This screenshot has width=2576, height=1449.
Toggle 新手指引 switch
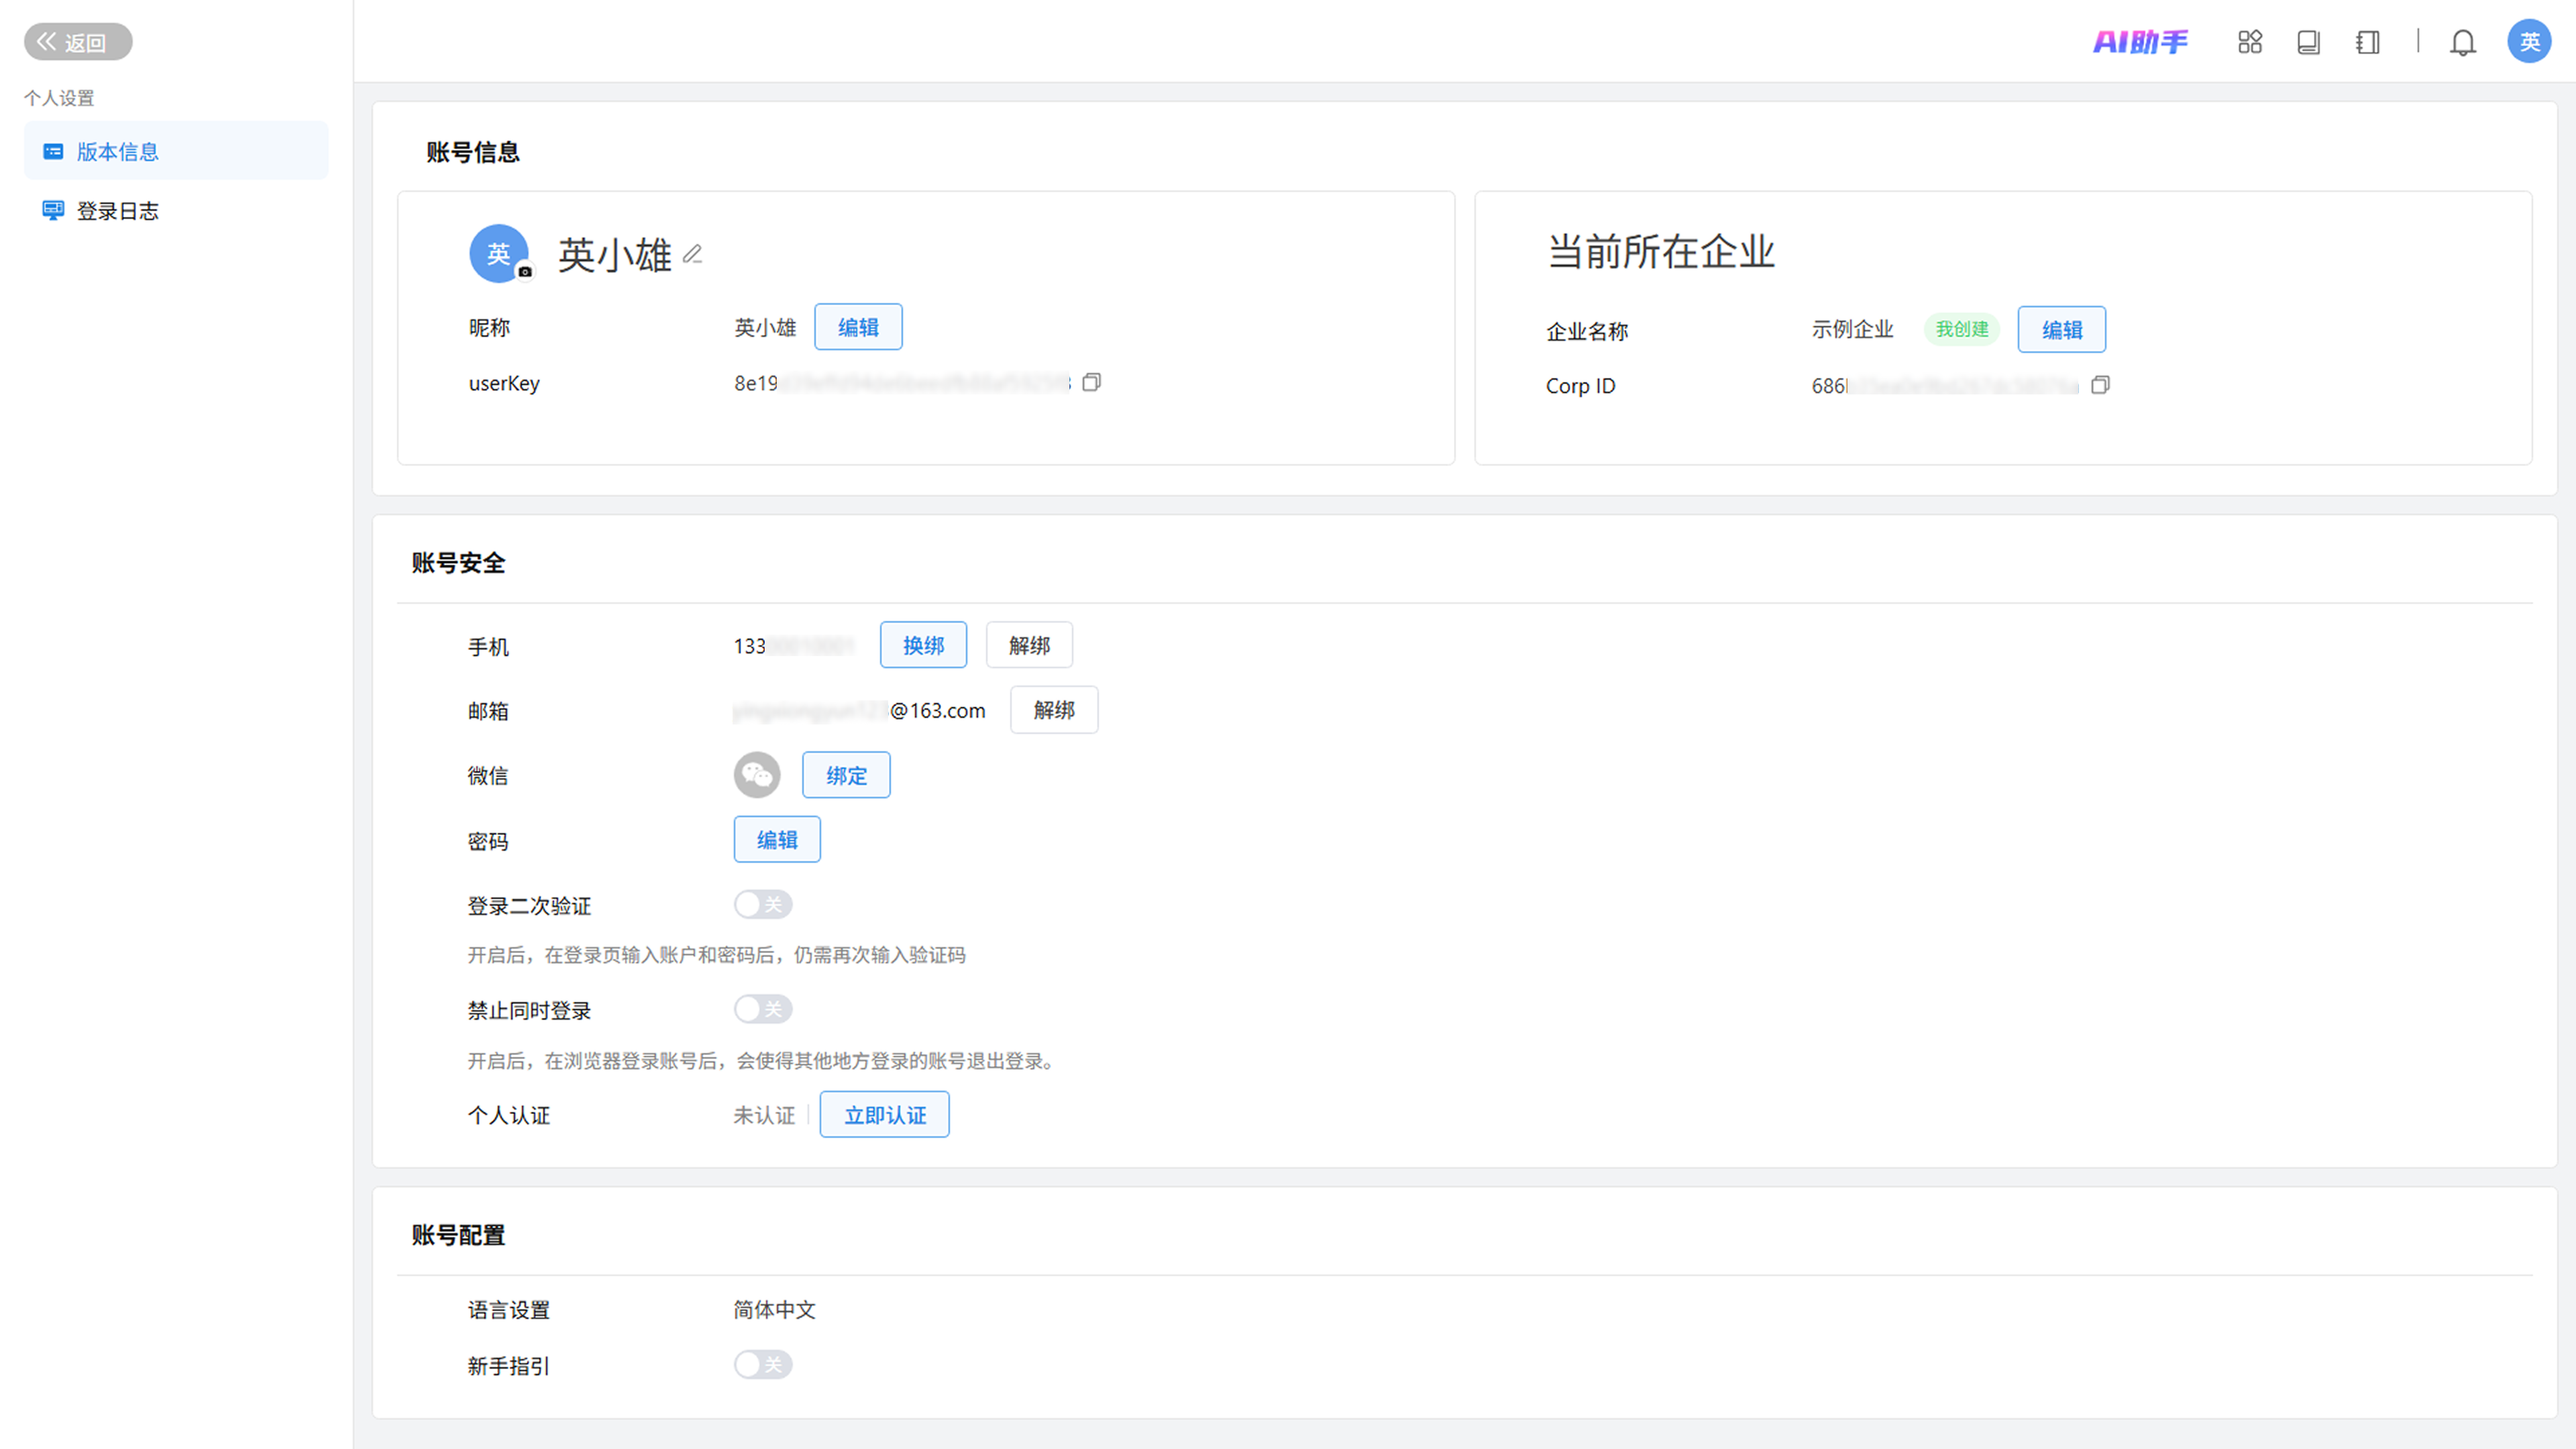click(x=763, y=1365)
